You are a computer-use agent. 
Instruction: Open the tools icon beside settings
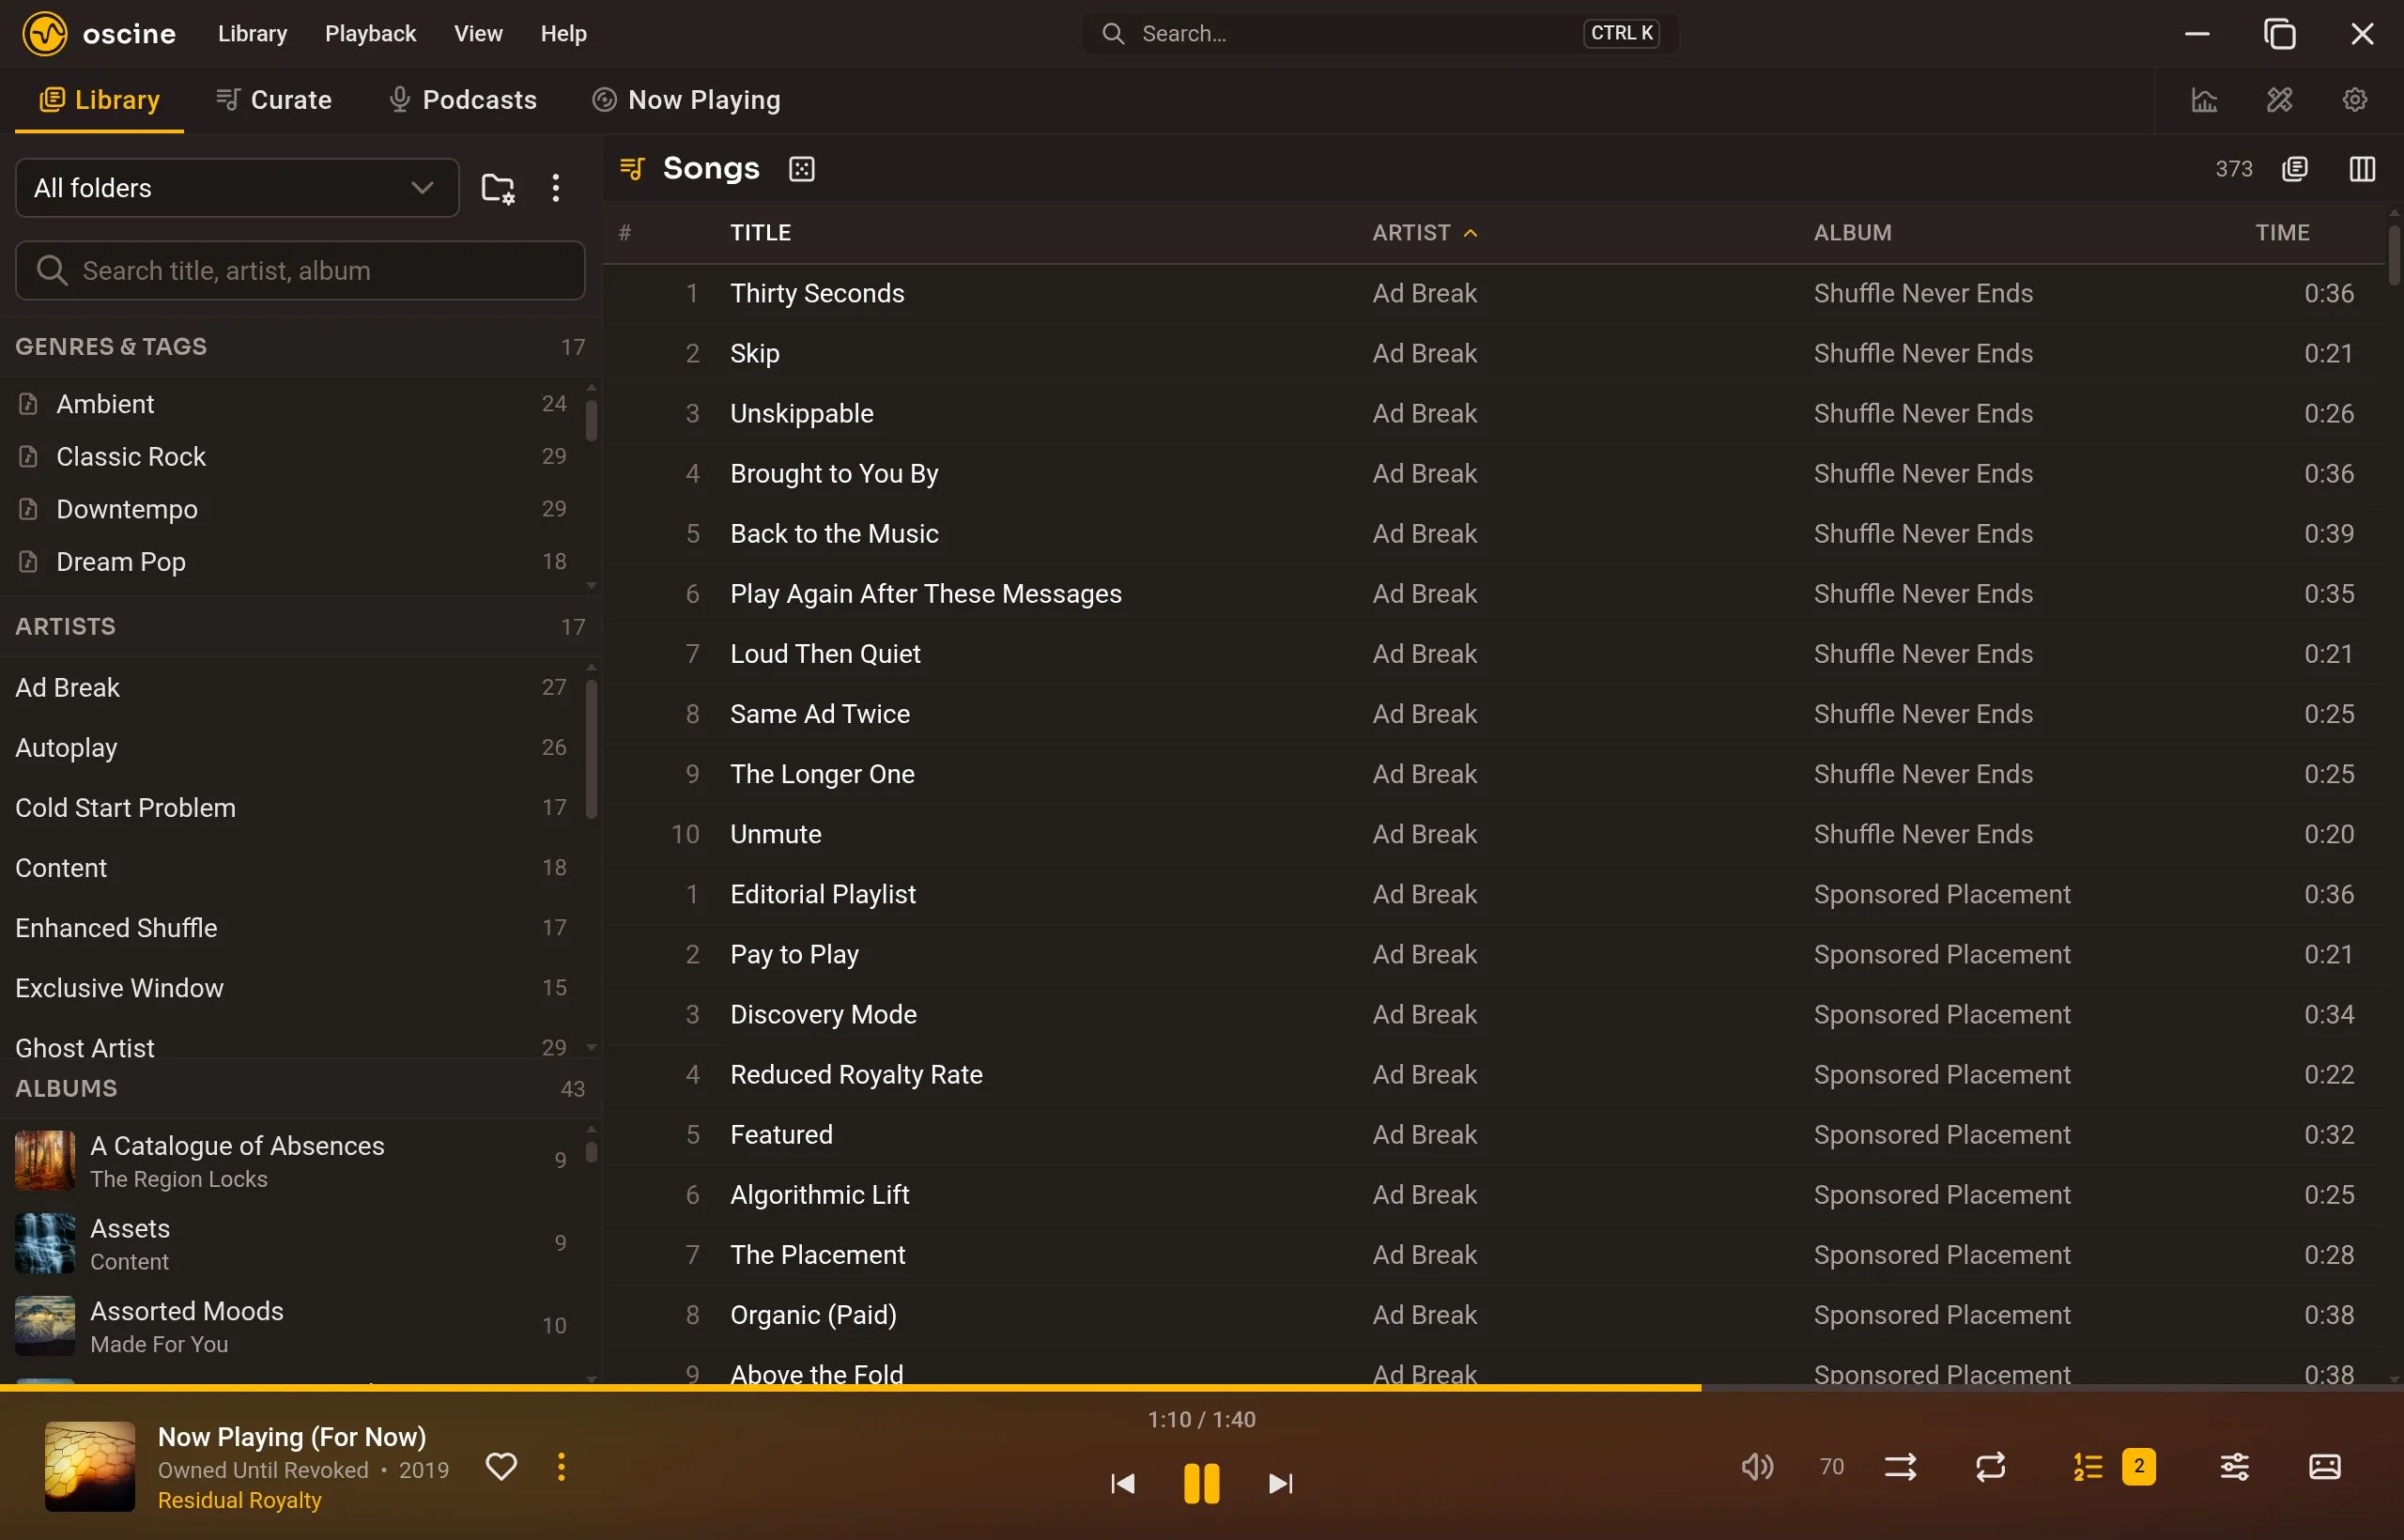(2279, 100)
